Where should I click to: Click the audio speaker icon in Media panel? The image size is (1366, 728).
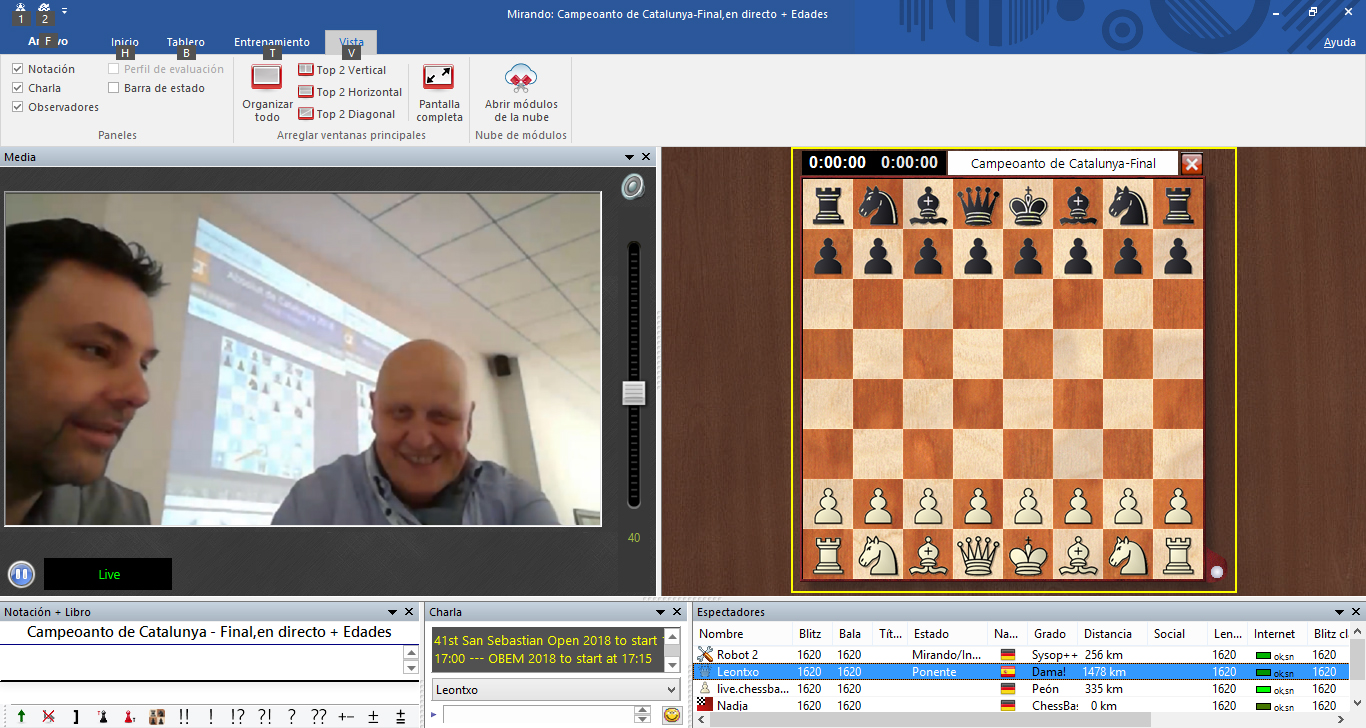[x=632, y=187]
